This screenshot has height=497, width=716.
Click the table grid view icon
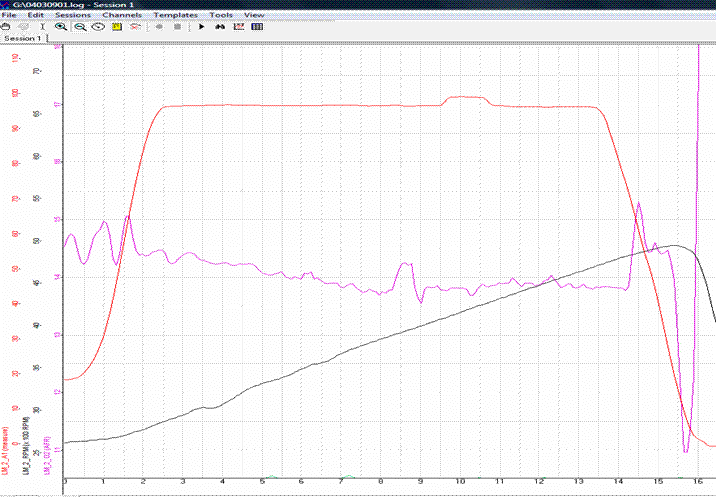[256, 27]
